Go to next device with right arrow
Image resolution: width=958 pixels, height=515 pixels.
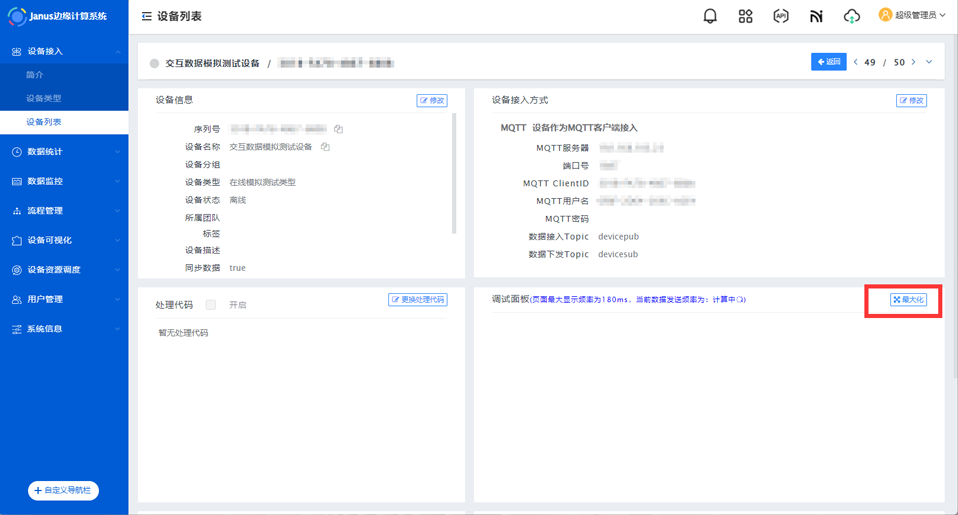coord(913,62)
